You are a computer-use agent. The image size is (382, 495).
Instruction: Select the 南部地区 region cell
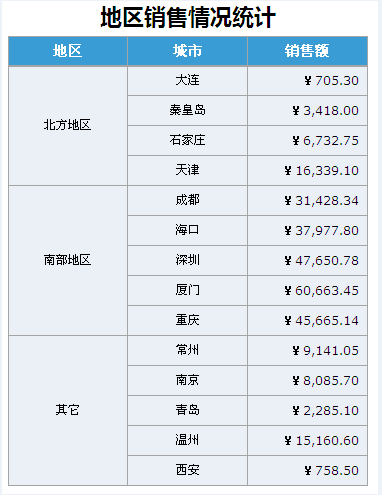[68, 261]
